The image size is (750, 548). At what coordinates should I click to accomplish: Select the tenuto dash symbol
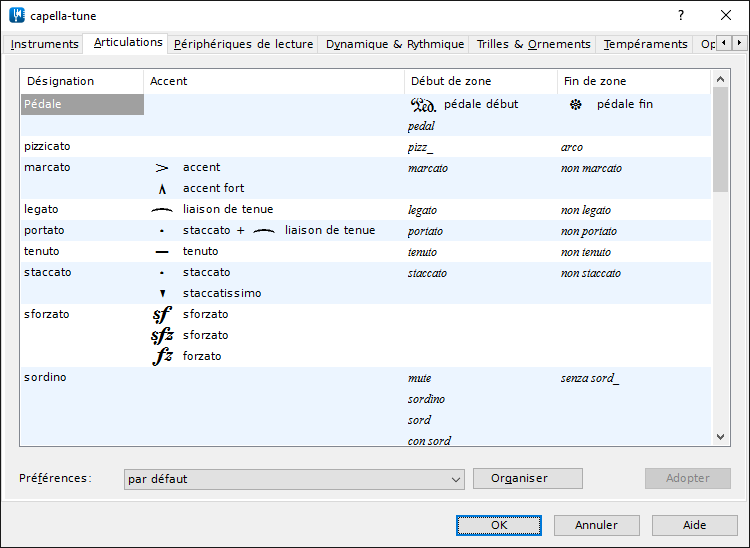click(x=162, y=252)
